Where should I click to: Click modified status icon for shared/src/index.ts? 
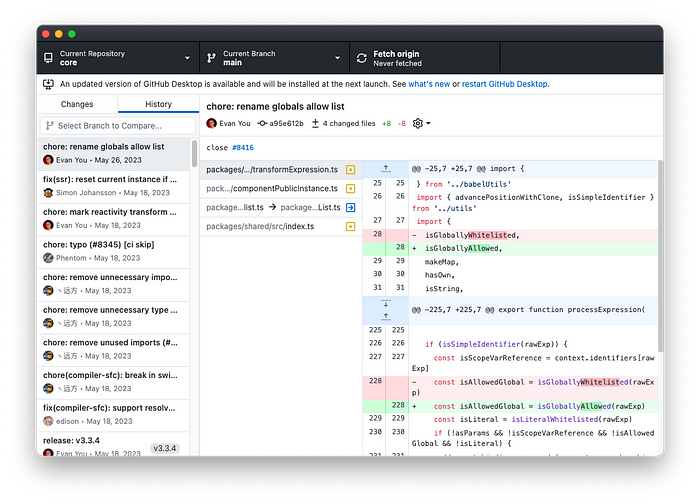point(351,226)
